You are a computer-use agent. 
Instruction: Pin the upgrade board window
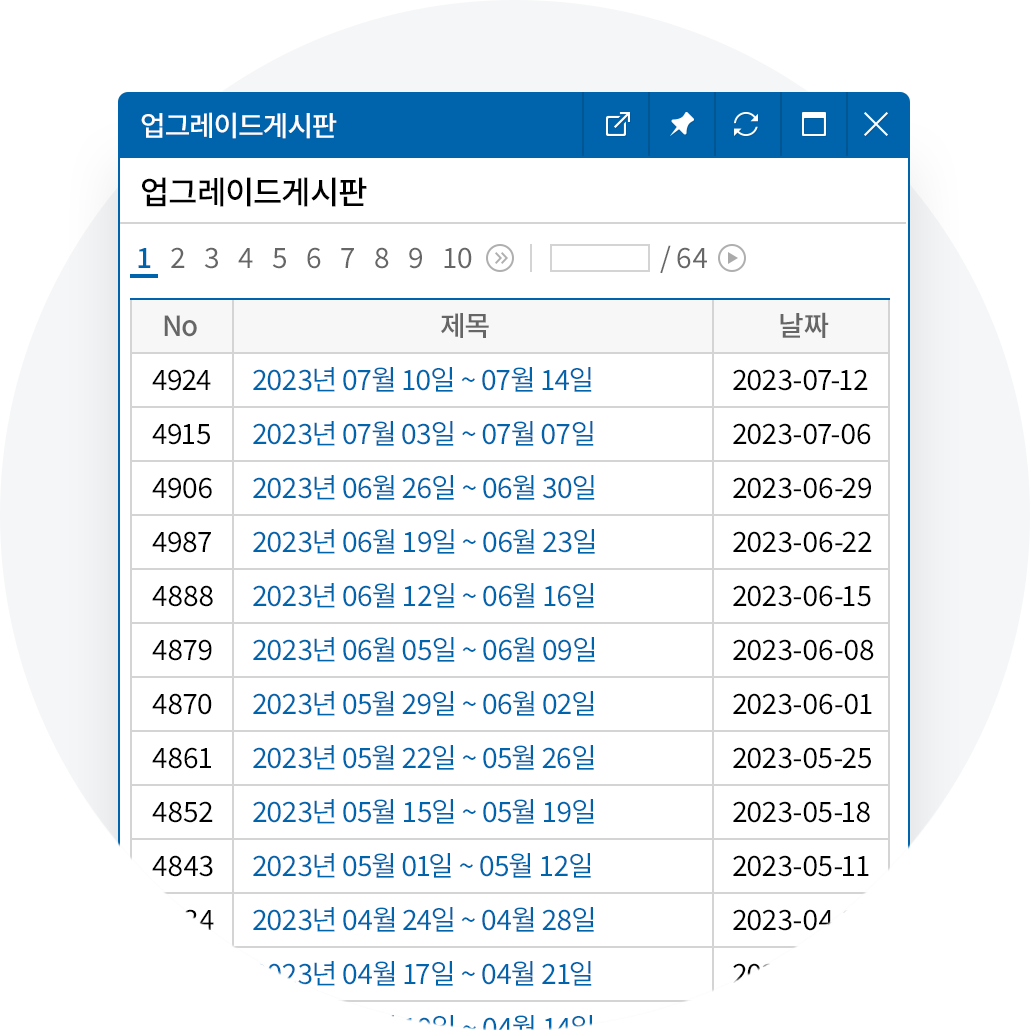pos(682,125)
